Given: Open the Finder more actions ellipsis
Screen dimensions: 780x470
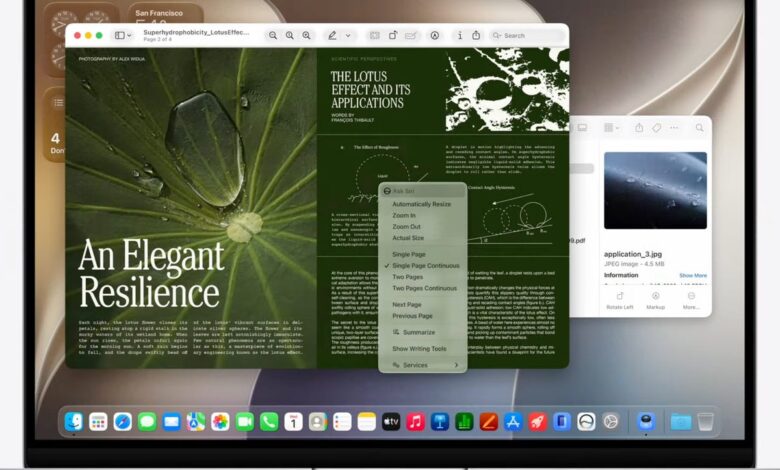Looking at the screenshot, I should tap(674, 128).
